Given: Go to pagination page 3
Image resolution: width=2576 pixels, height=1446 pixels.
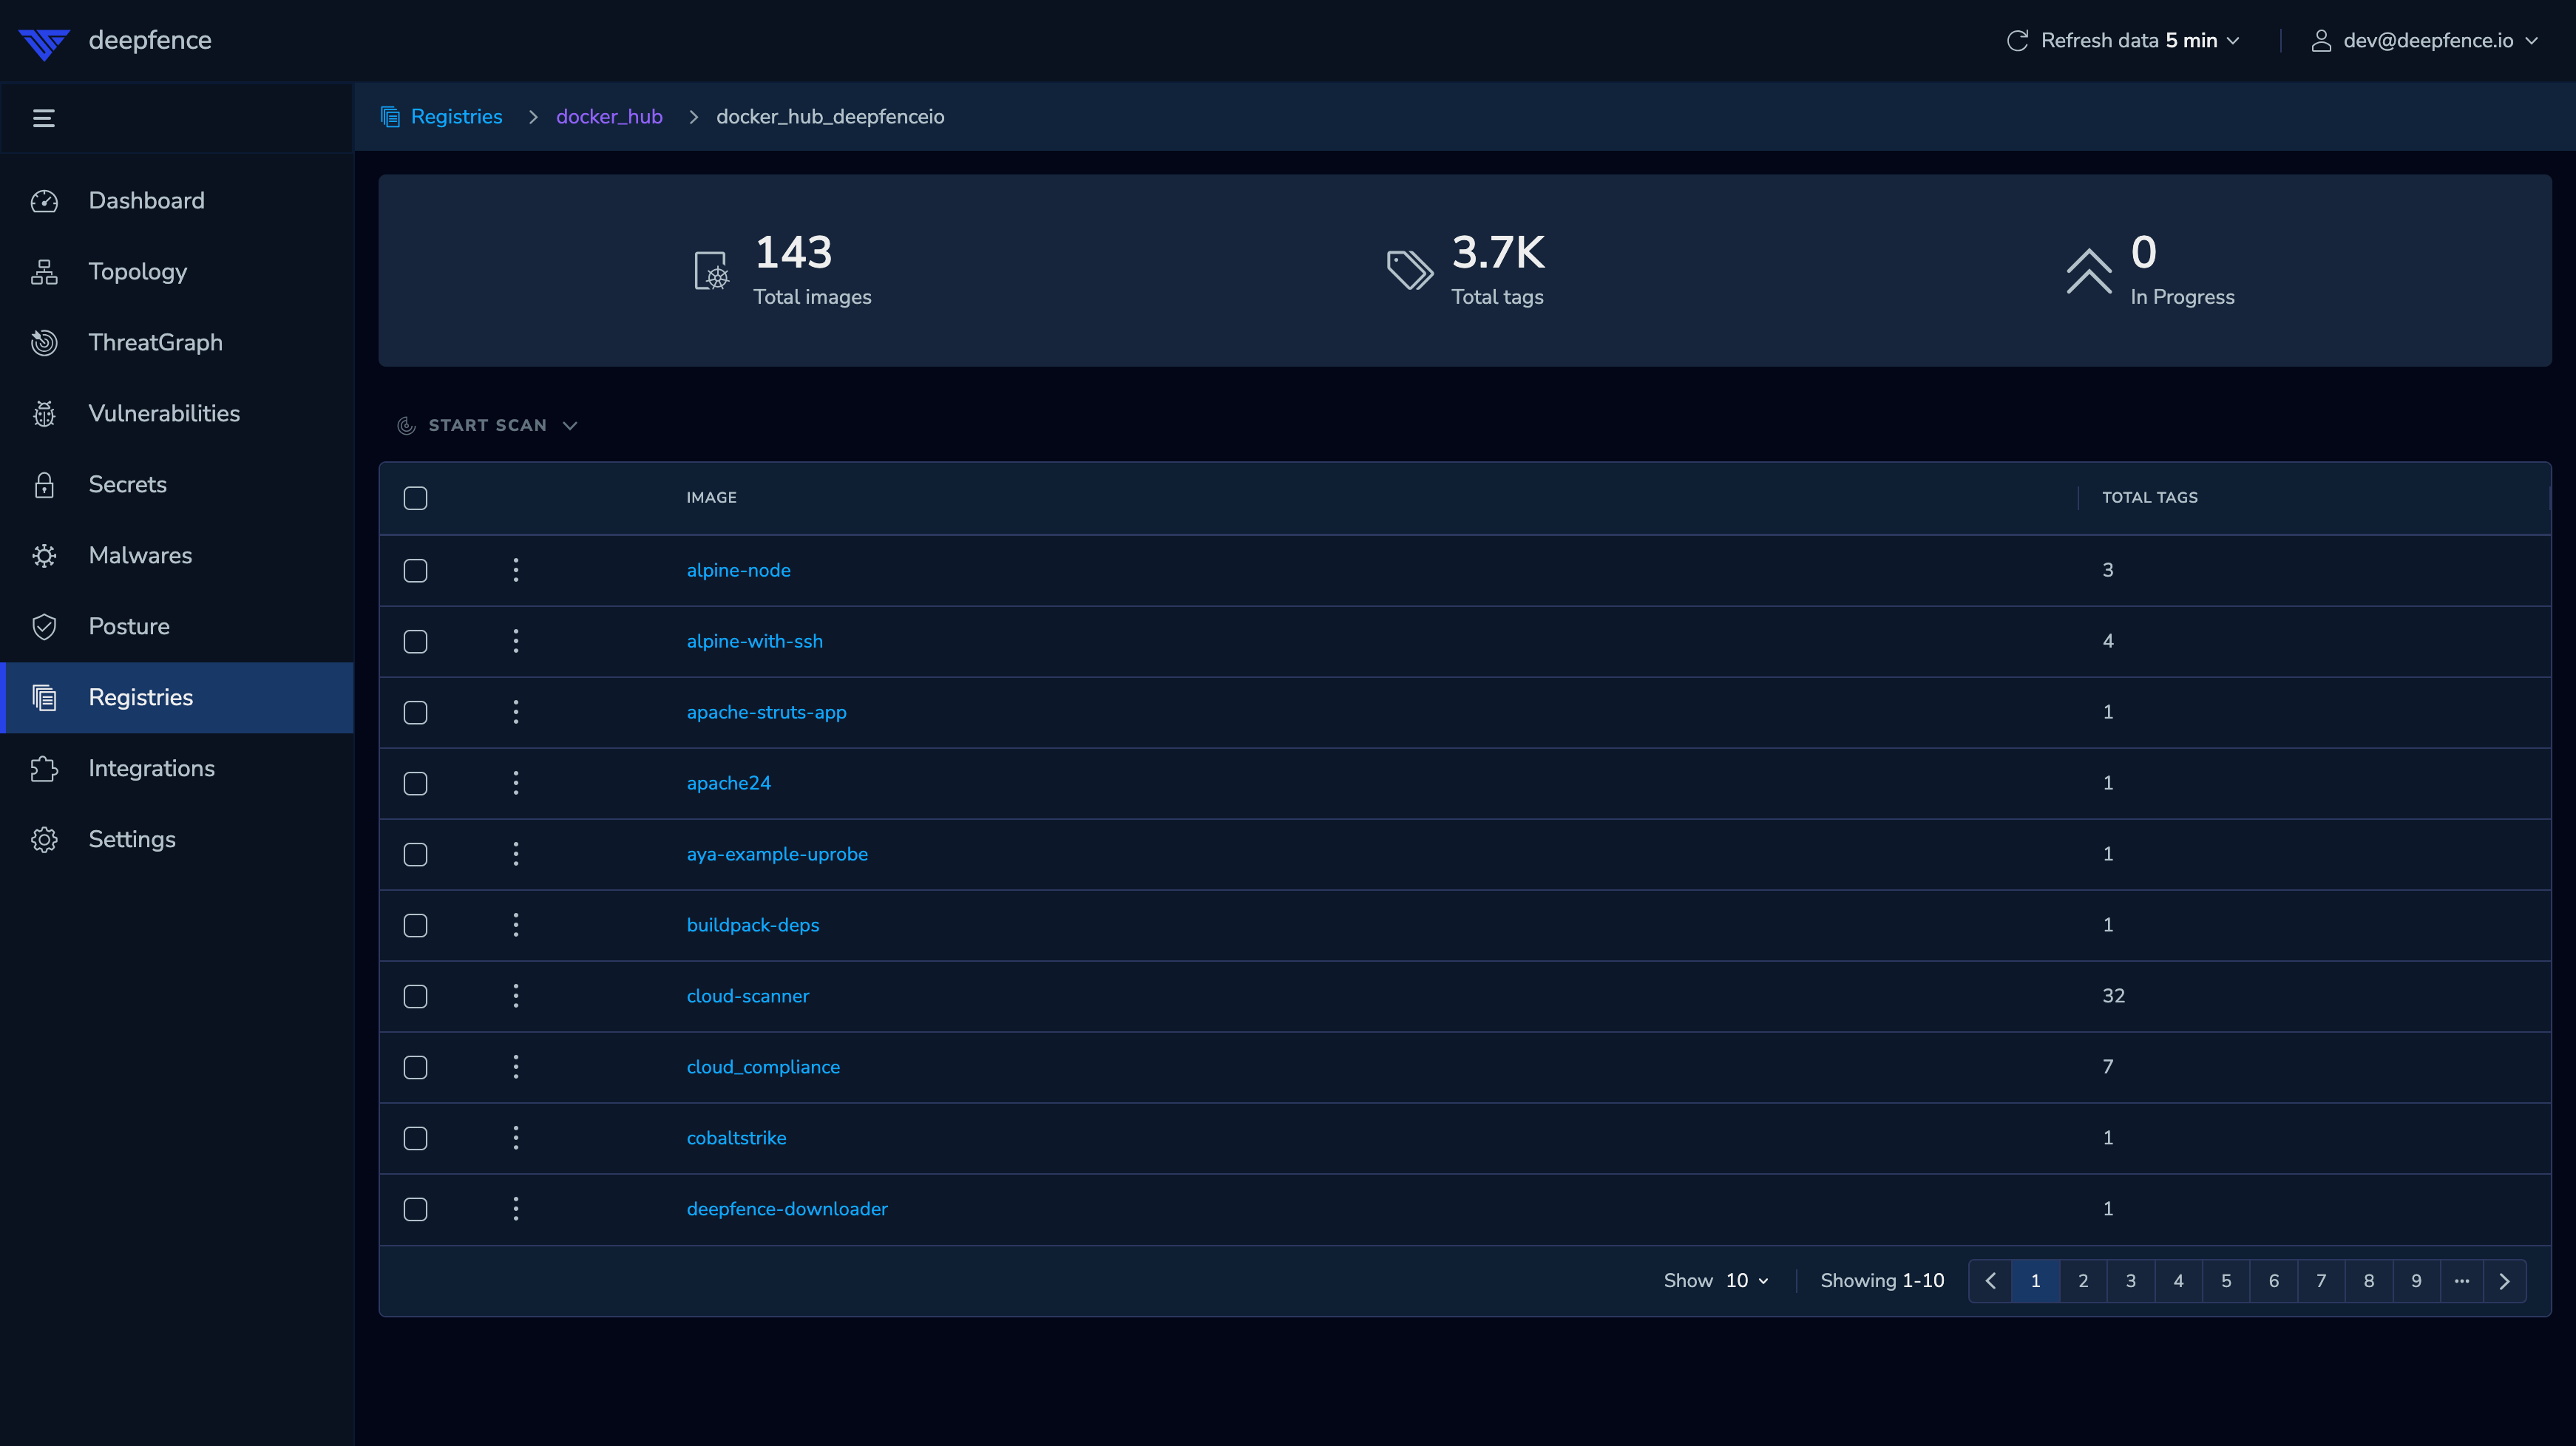Looking at the screenshot, I should tap(2130, 1281).
